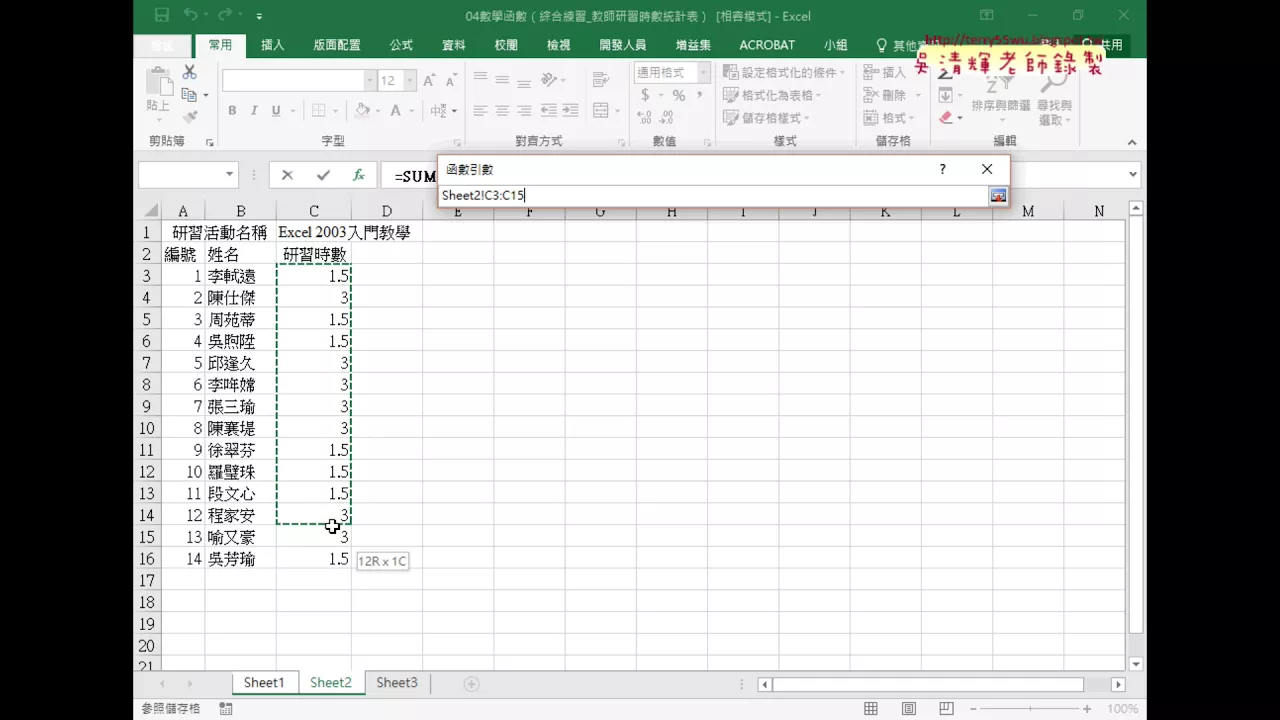Click the New Sheet plus icon
The width and height of the screenshot is (1280, 720).
point(472,684)
